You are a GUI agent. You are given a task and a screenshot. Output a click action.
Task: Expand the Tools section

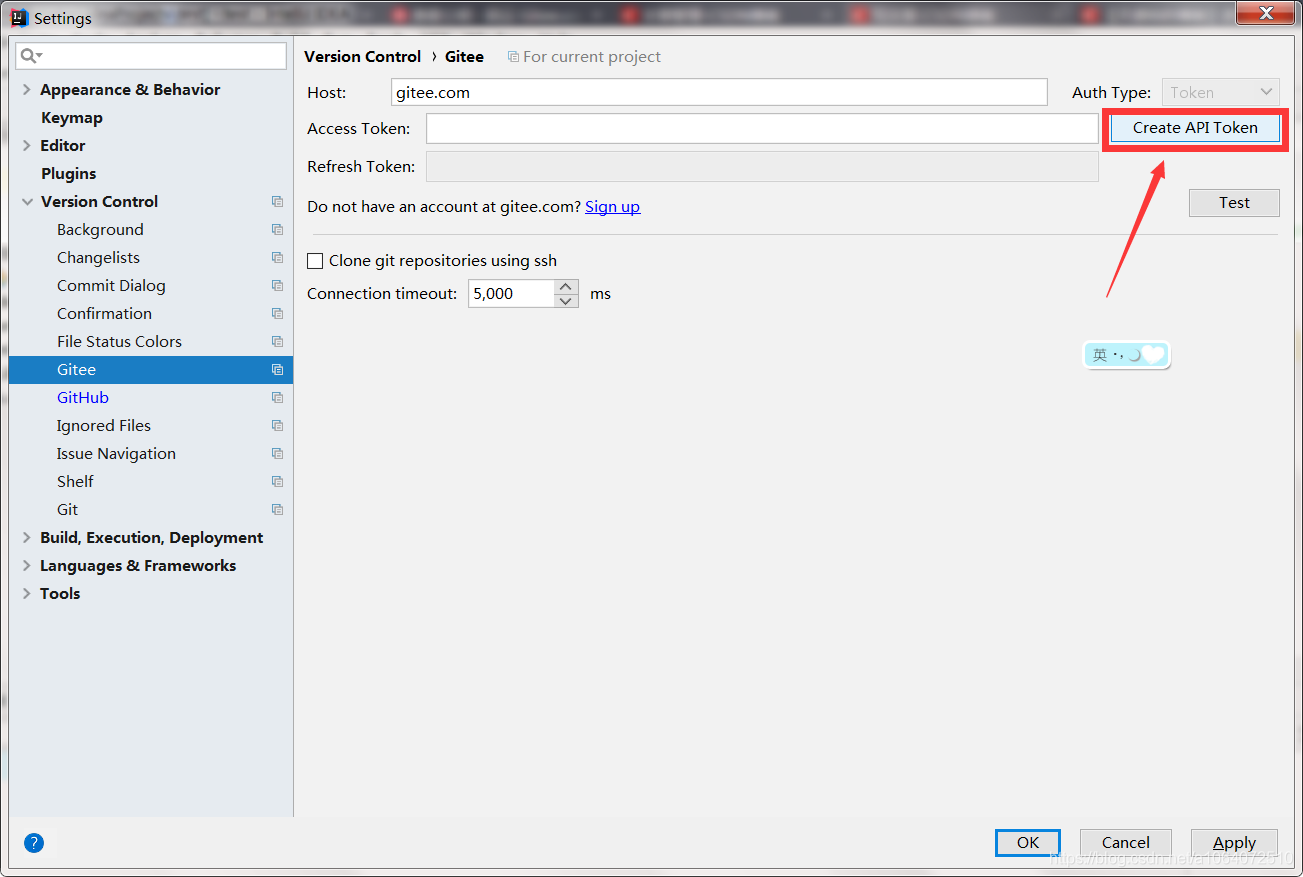click(x=27, y=594)
